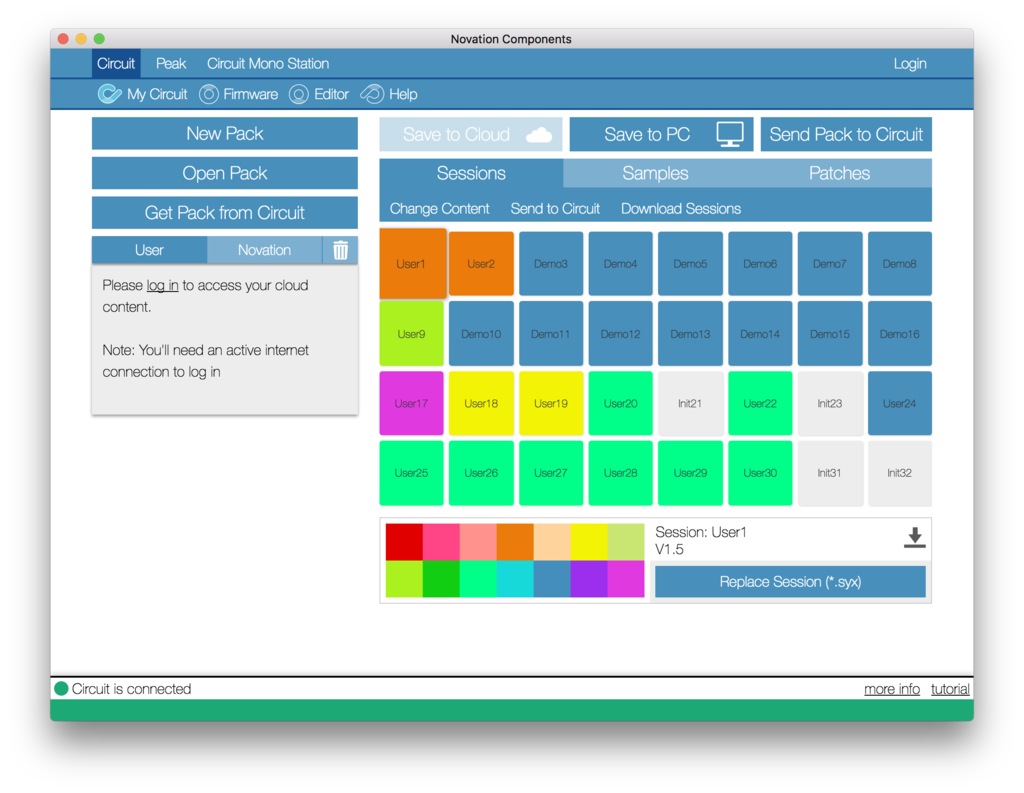Select the Init32 session pad
The height and width of the screenshot is (793, 1024).
coord(900,473)
